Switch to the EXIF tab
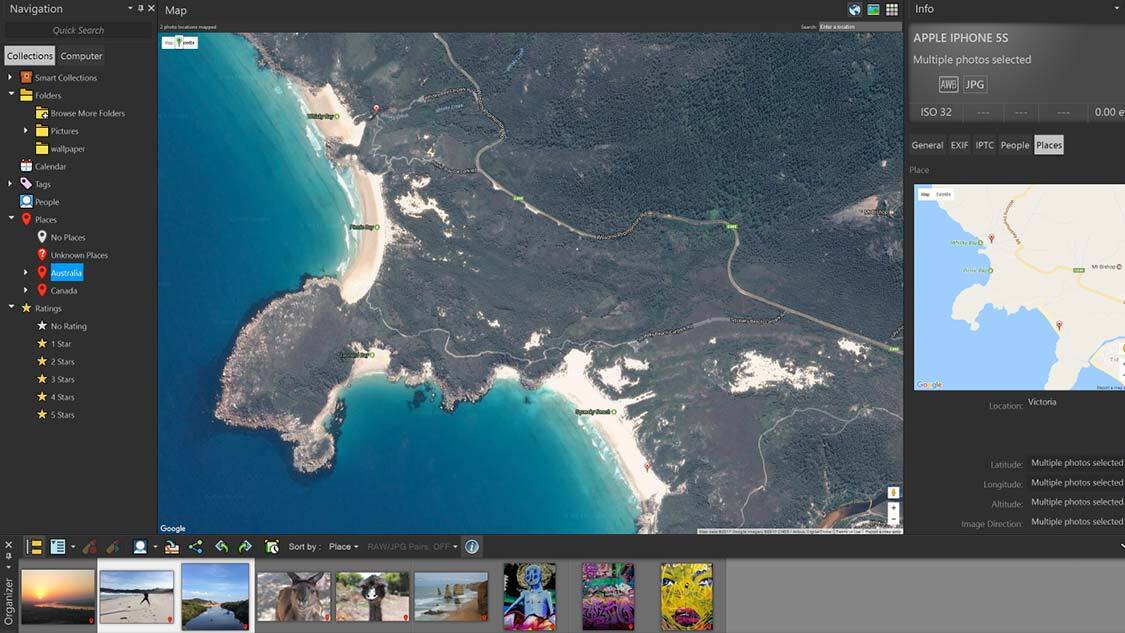Screen dimensions: 1125x633 click(959, 145)
